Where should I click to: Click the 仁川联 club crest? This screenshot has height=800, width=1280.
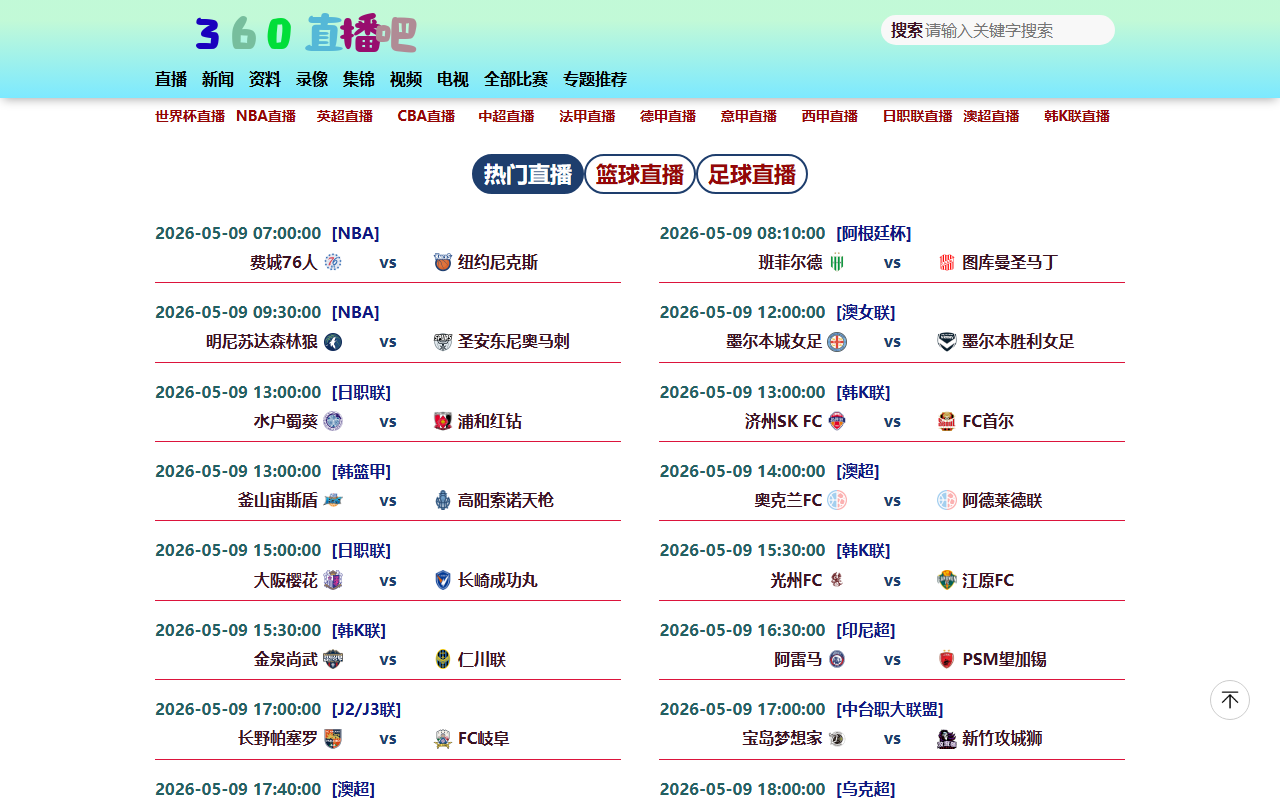coord(443,659)
